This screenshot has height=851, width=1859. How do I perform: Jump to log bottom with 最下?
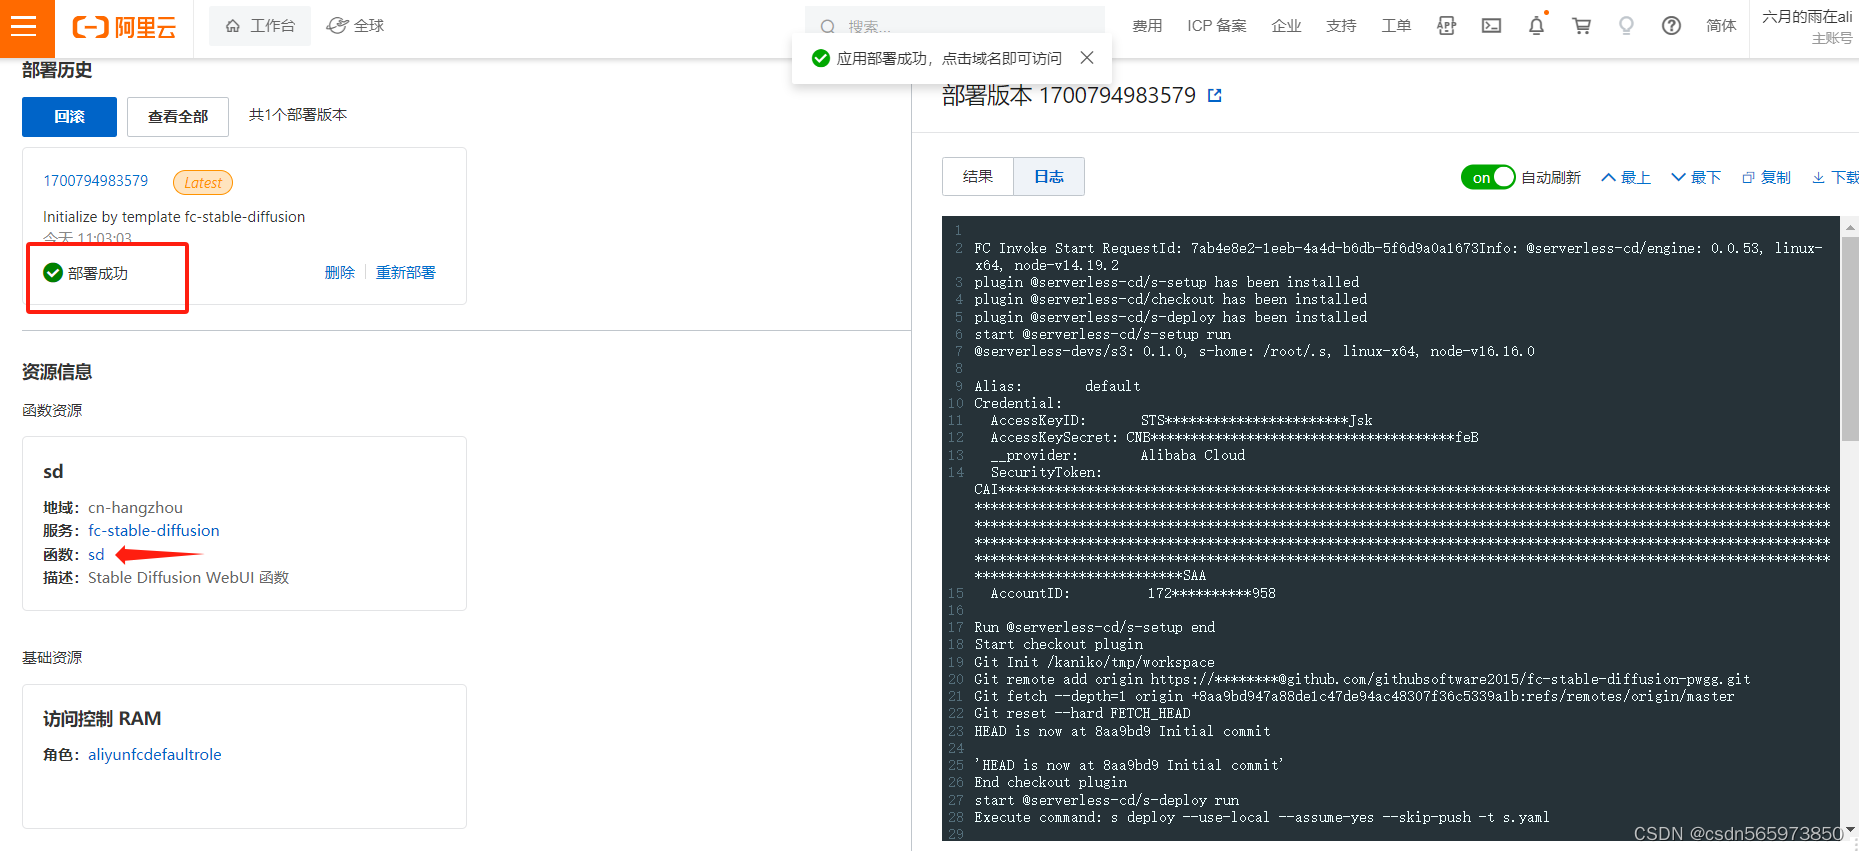[x=1696, y=177]
